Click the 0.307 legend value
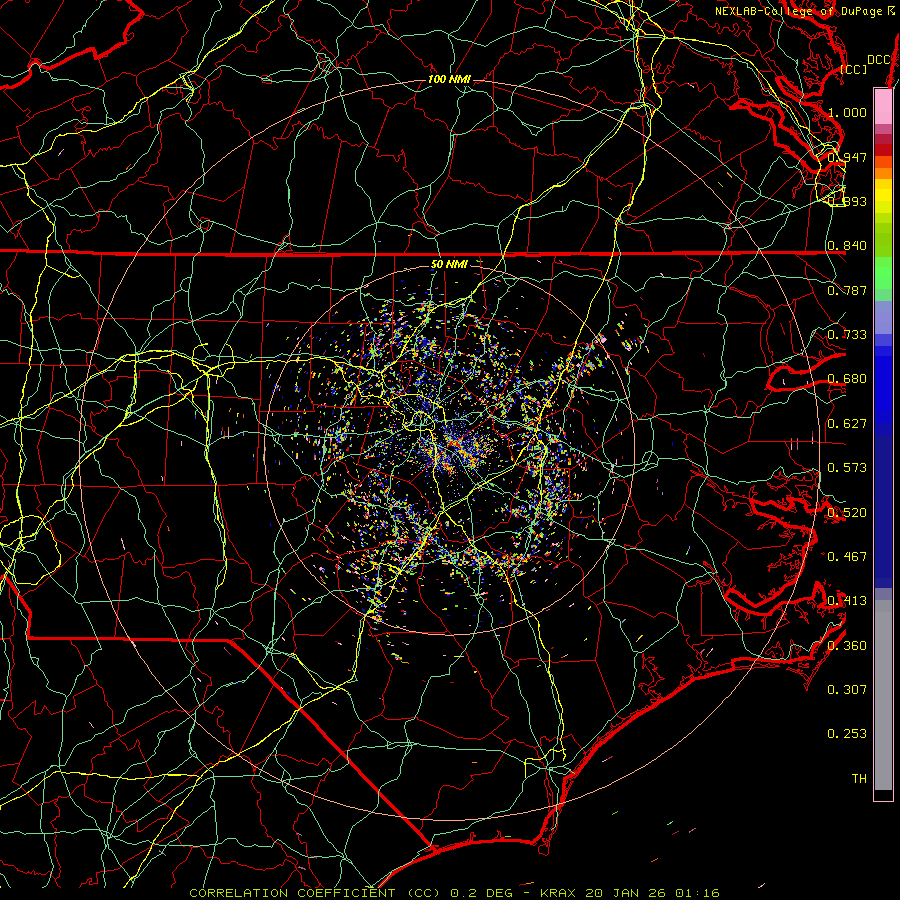900x900 pixels. point(847,690)
